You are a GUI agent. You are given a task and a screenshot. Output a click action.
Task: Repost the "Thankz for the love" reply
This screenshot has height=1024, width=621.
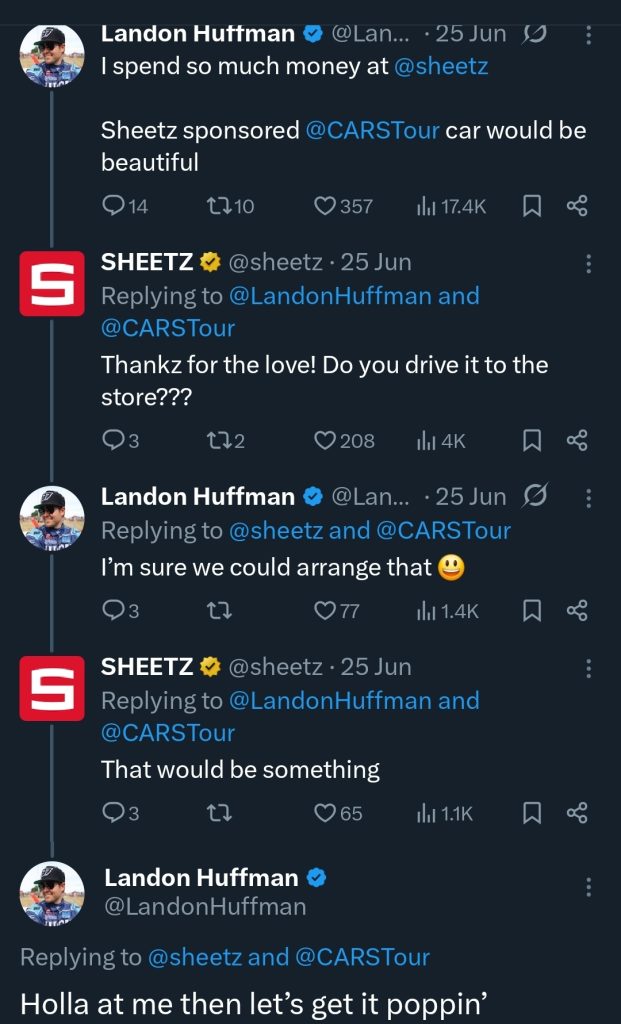point(217,440)
